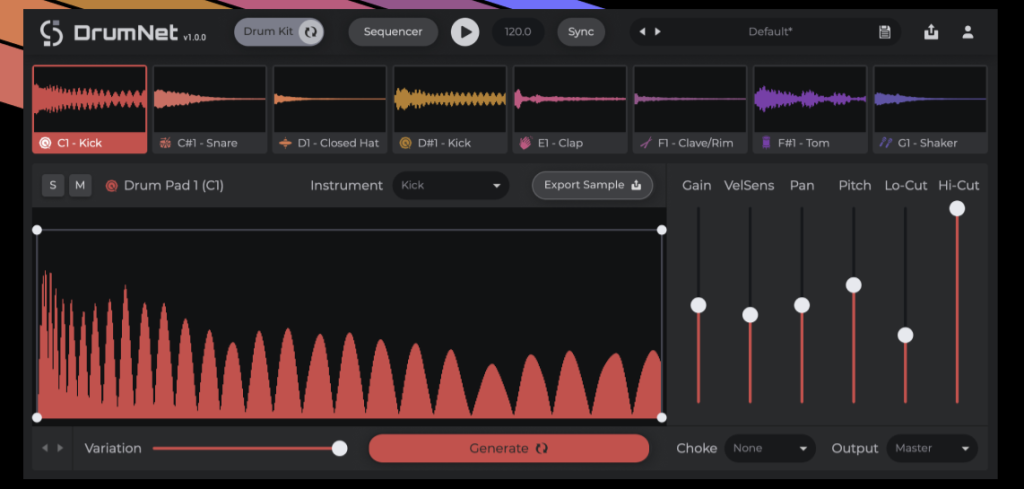Click the v1.0.0 version text

click(195, 37)
